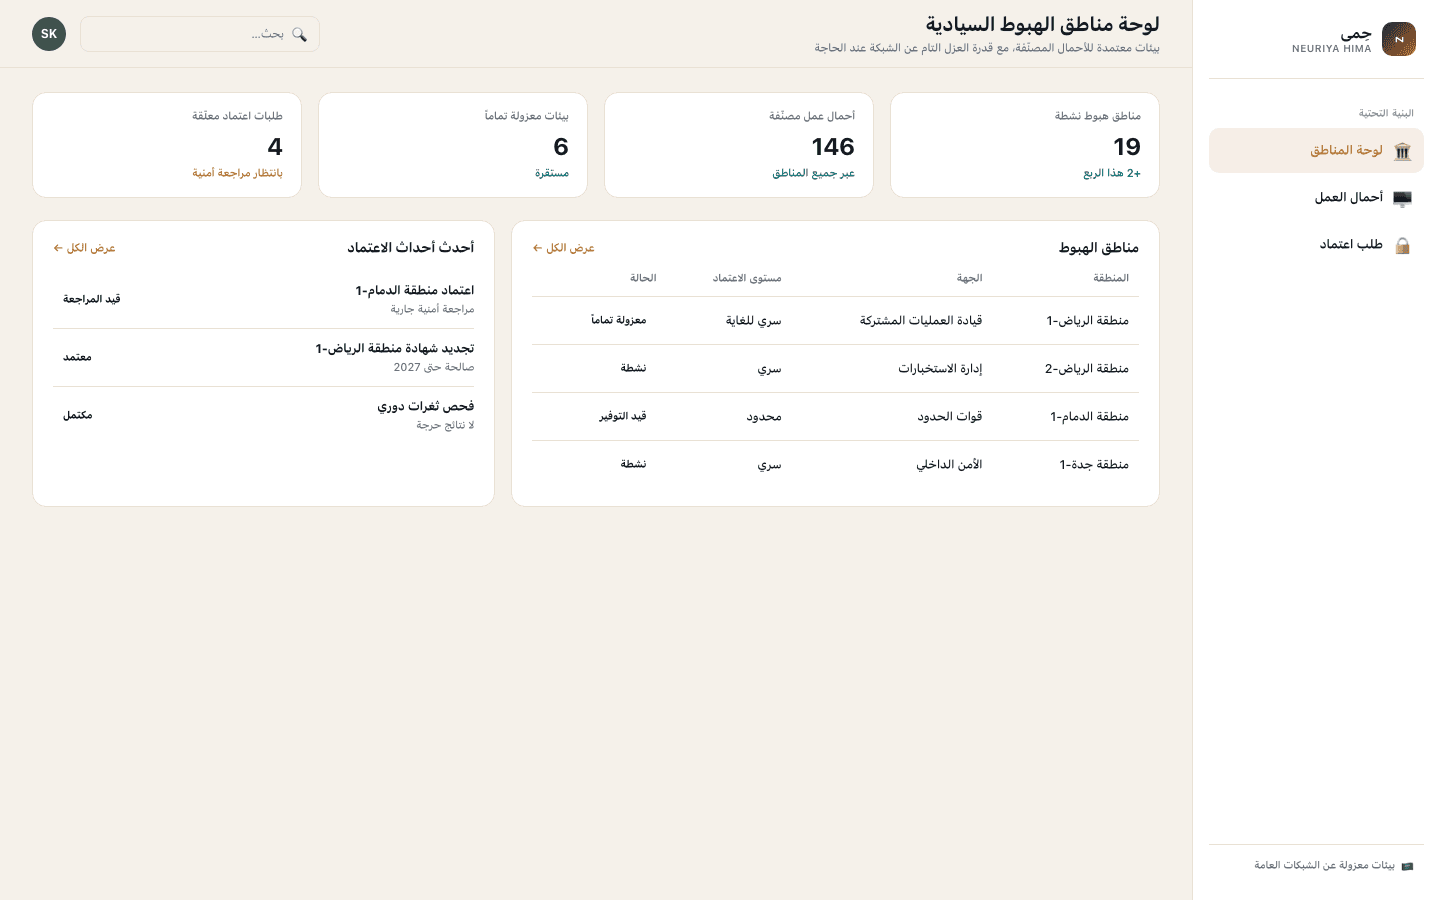This screenshot has width=1440, height=900.
Task: Click the محدود accreditation level
Action: (764, 417)
